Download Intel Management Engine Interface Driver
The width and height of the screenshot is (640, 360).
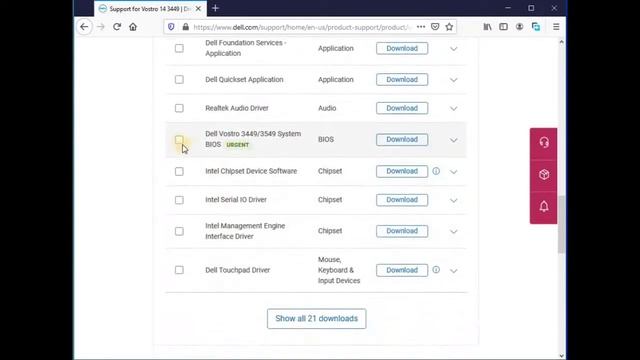(402, 231)
